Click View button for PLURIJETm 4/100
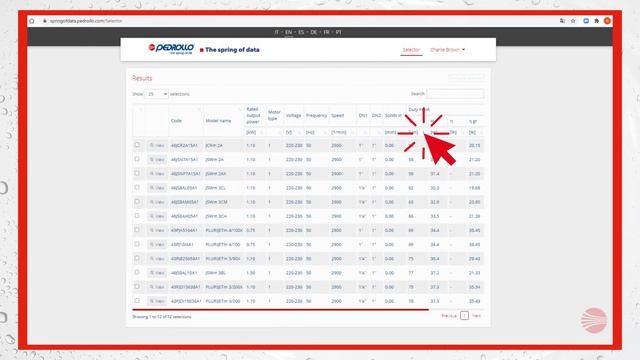This screenshot has width=640, height=360. pos(157,244)
